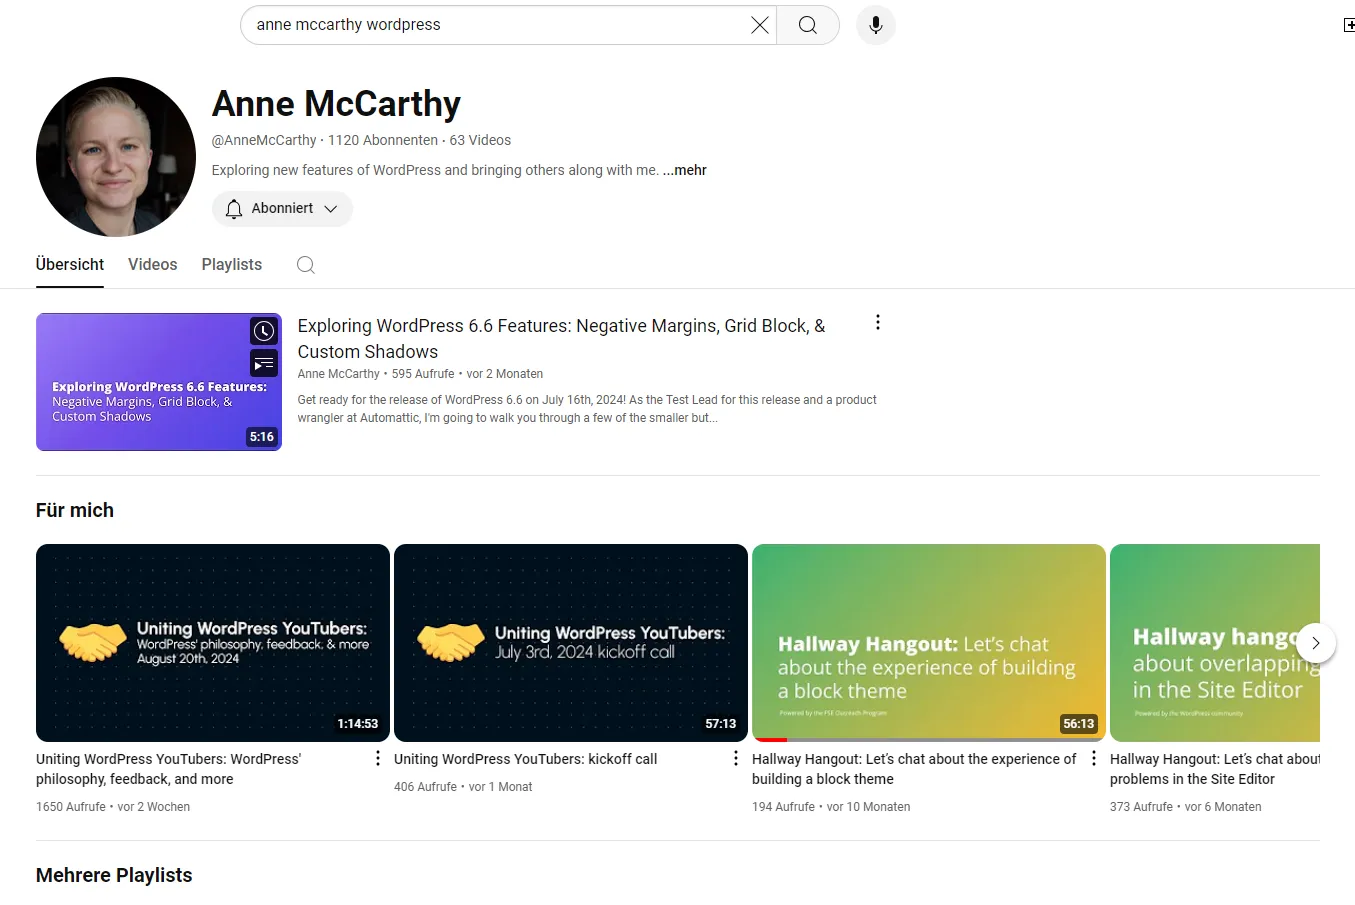Open the Hallway Hangout Site Editor problems title
Image resolution: width=1355 pixels, height=905 pixels.
(x=1214, y=769)
